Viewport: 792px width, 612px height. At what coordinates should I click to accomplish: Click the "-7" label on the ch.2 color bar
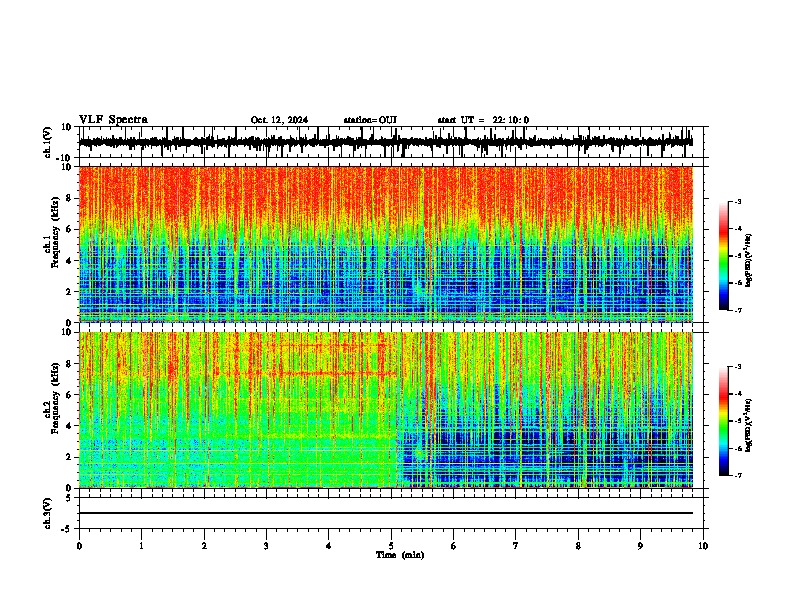coord(737,476)
